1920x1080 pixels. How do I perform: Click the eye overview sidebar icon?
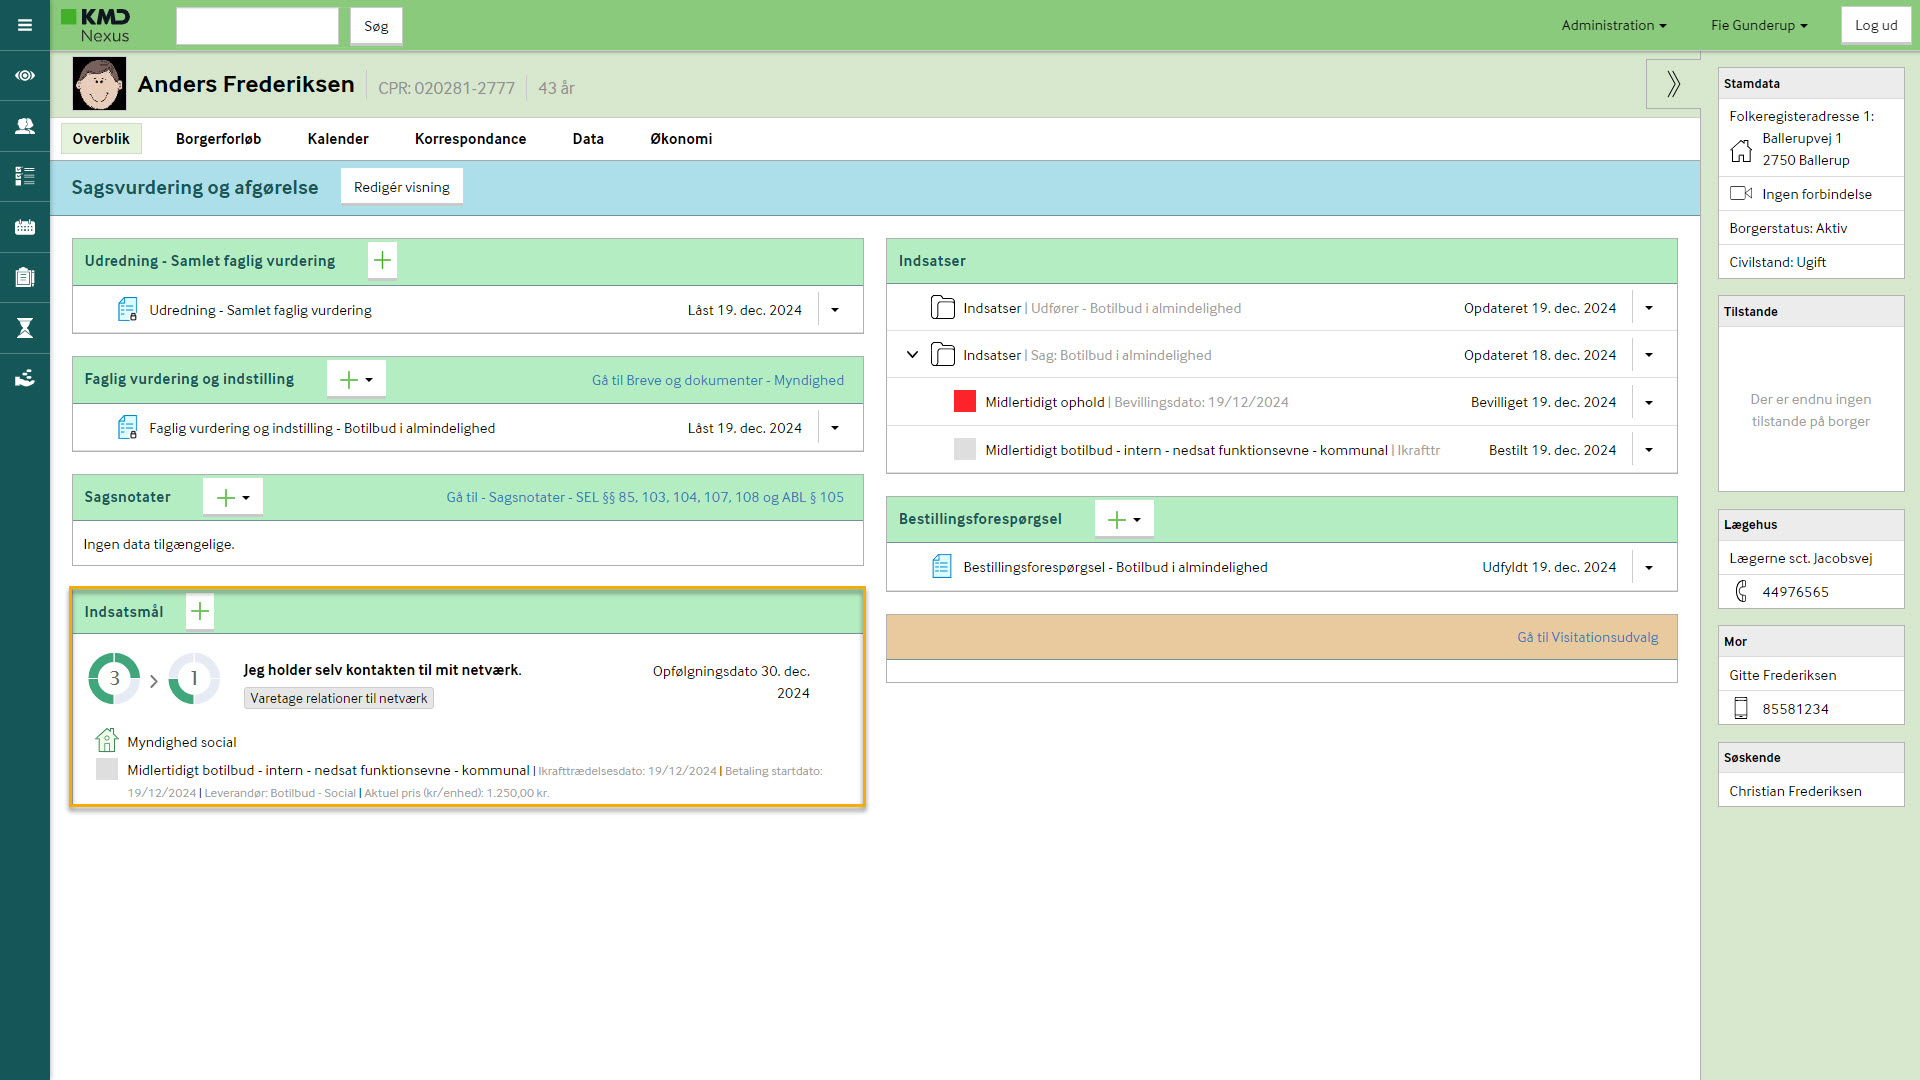tap(25, 76)
